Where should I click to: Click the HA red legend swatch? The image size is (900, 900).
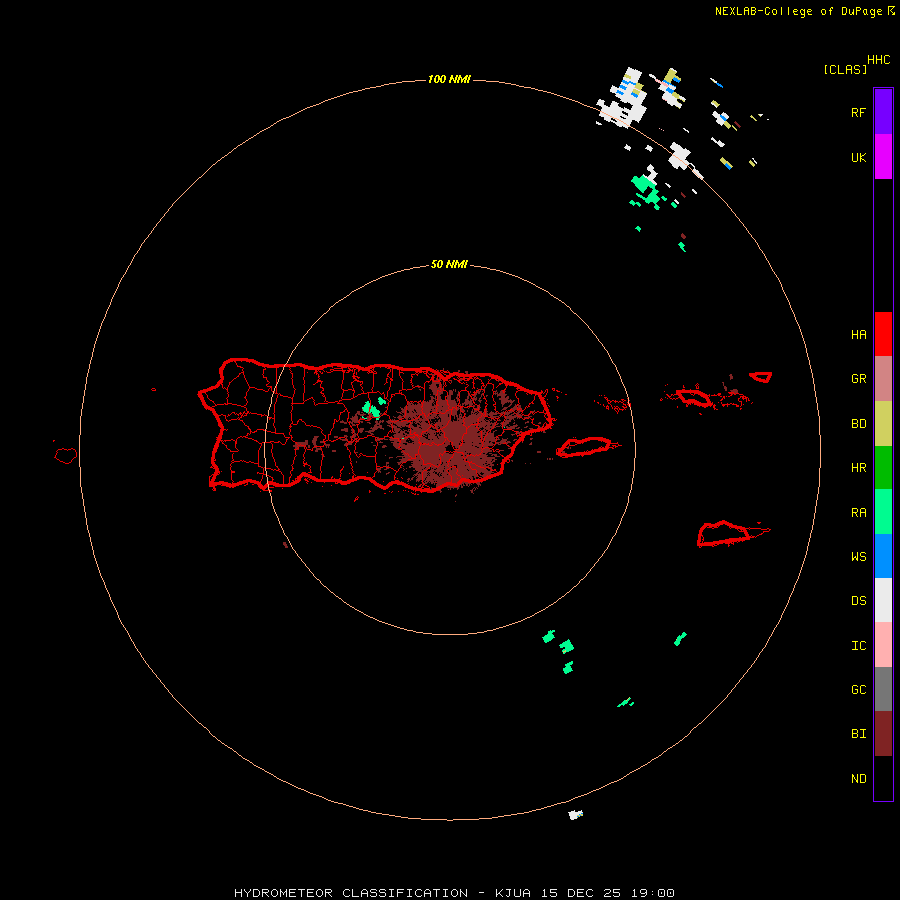point(883,334)
